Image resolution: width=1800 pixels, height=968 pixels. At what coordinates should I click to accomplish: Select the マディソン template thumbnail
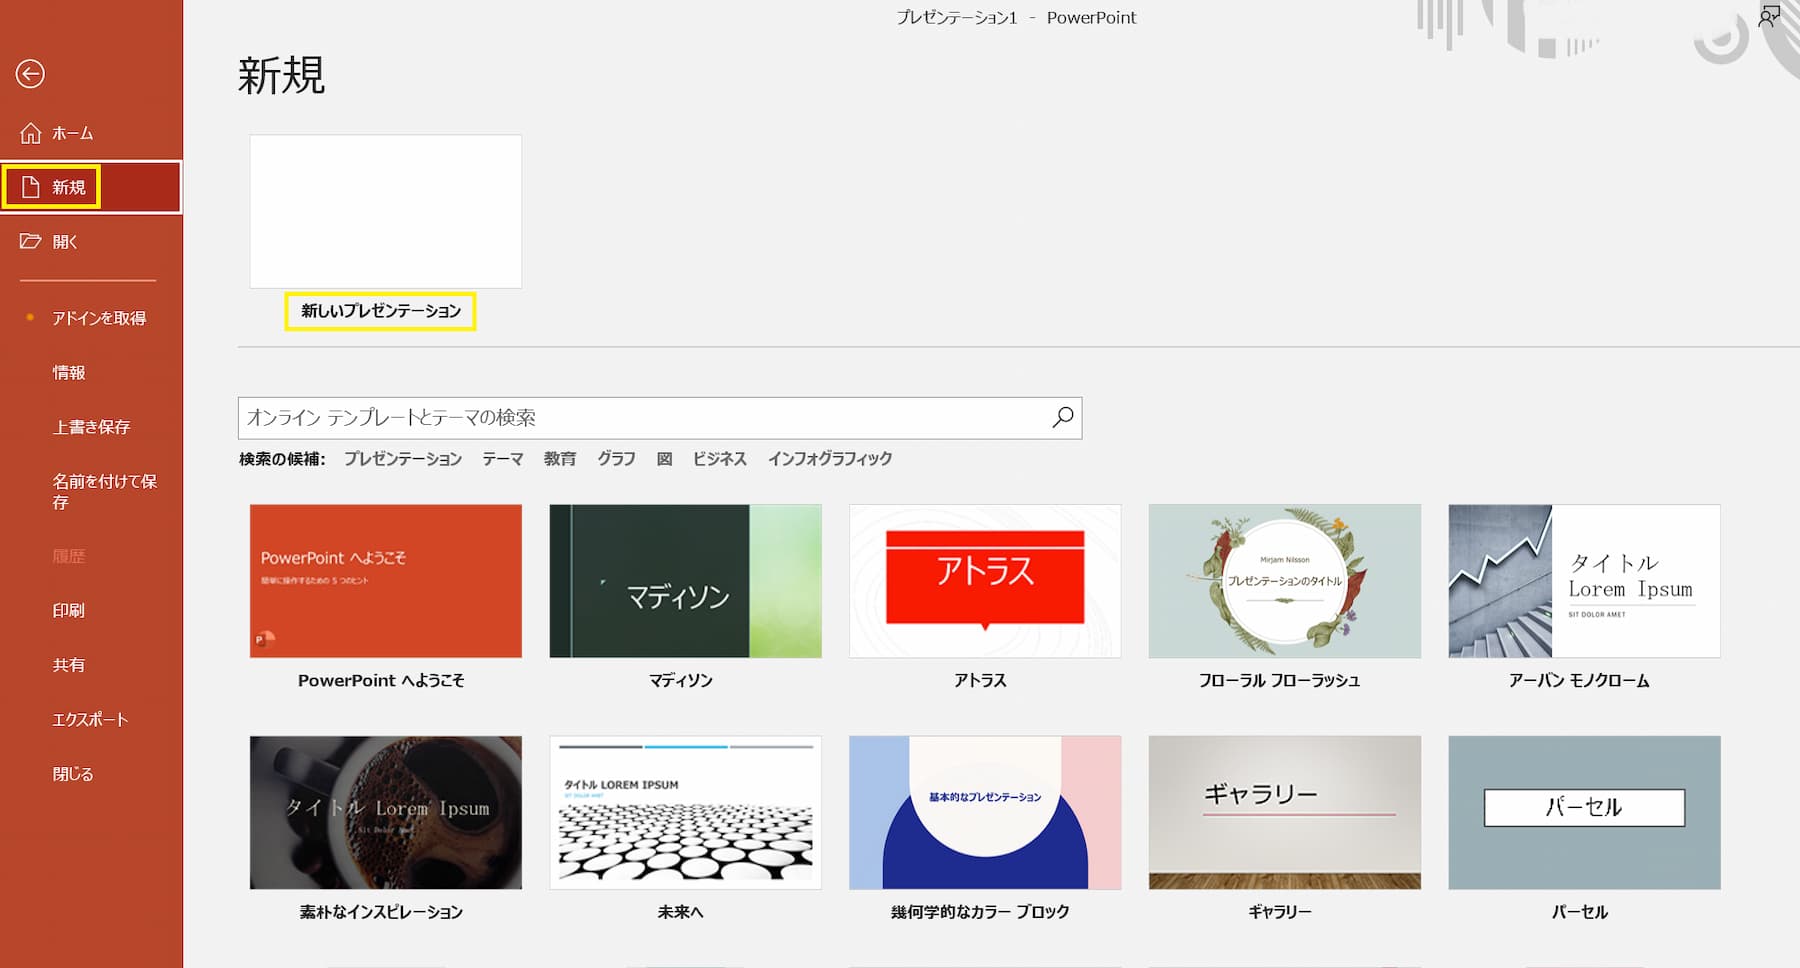click(x=686, y=581)
